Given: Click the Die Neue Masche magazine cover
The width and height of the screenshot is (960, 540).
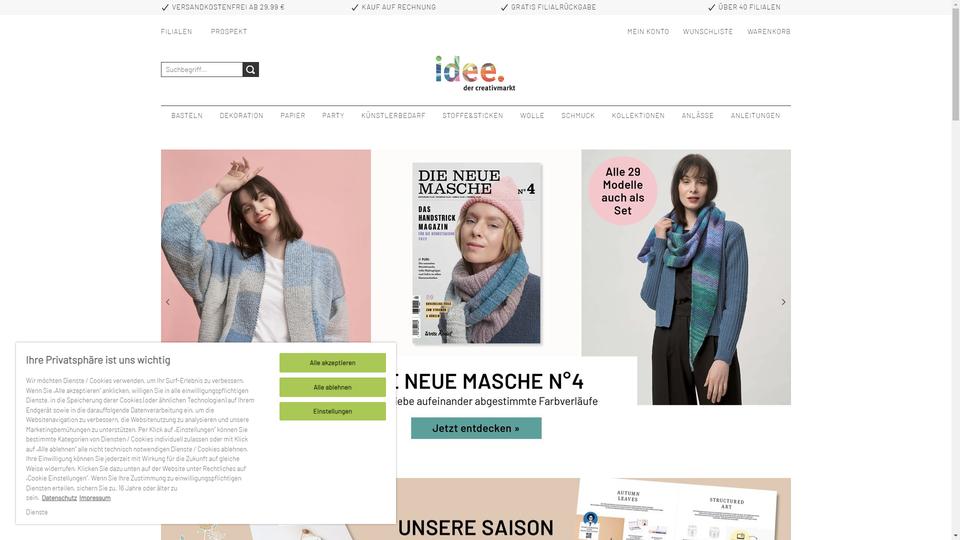Looking at the screenshot, I should (476, 253).
